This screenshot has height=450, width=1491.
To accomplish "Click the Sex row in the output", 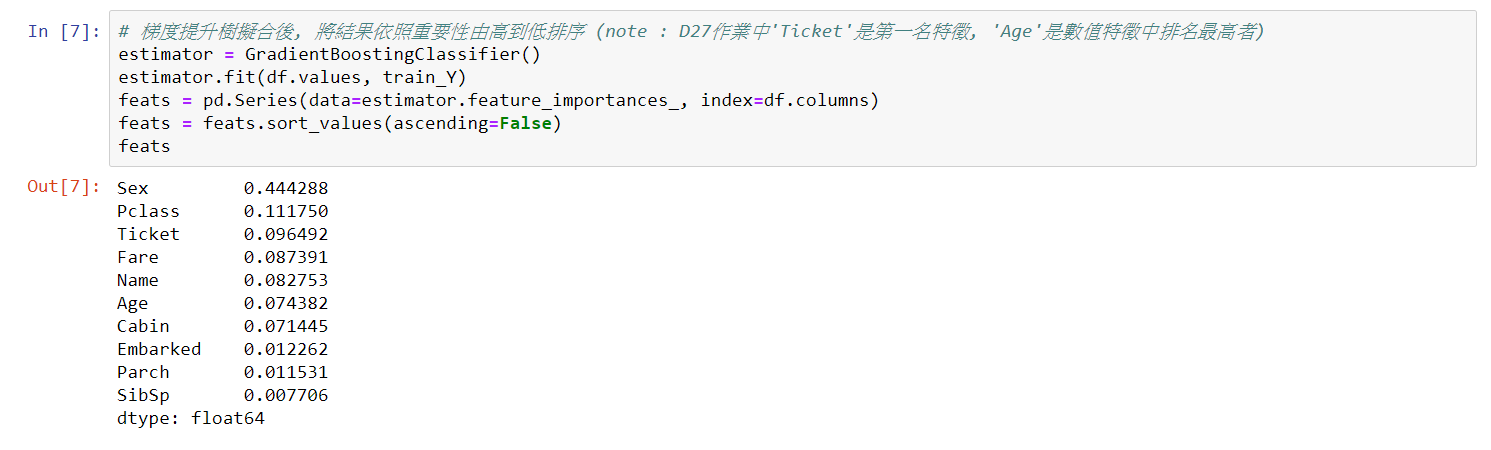I will point(222,188).
